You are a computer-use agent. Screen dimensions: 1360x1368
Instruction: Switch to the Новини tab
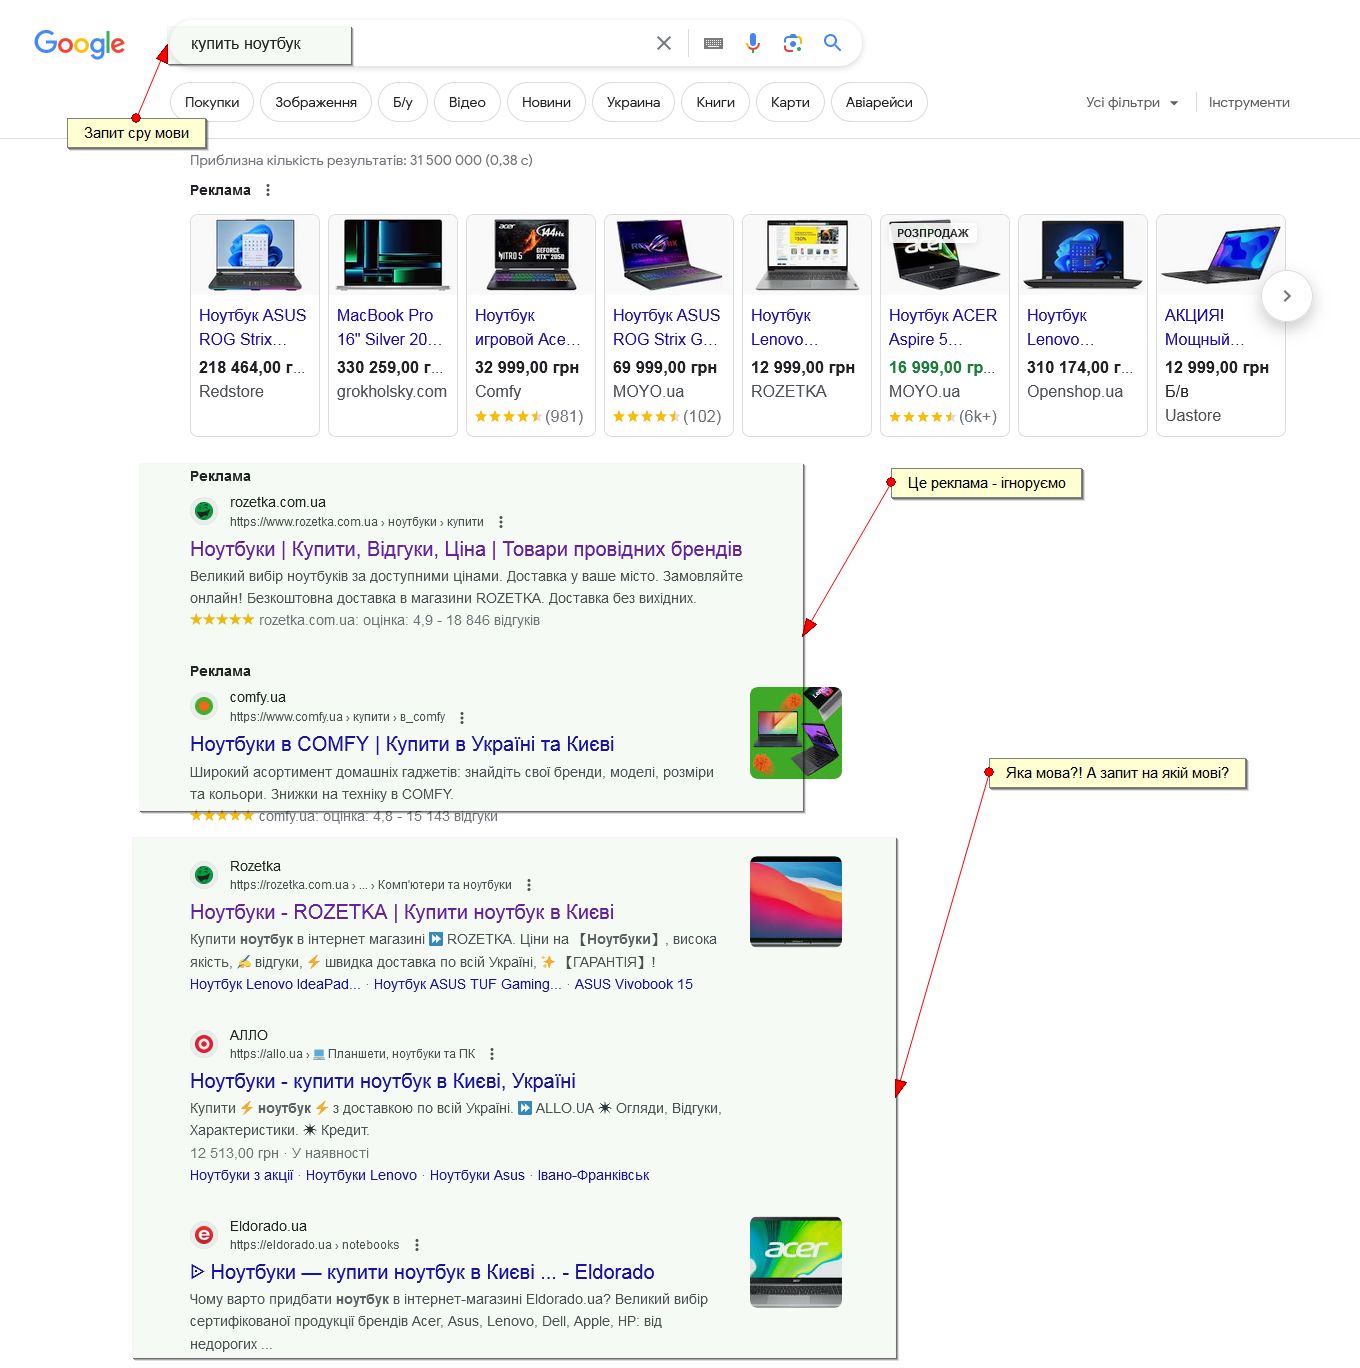tap(546, 102)
